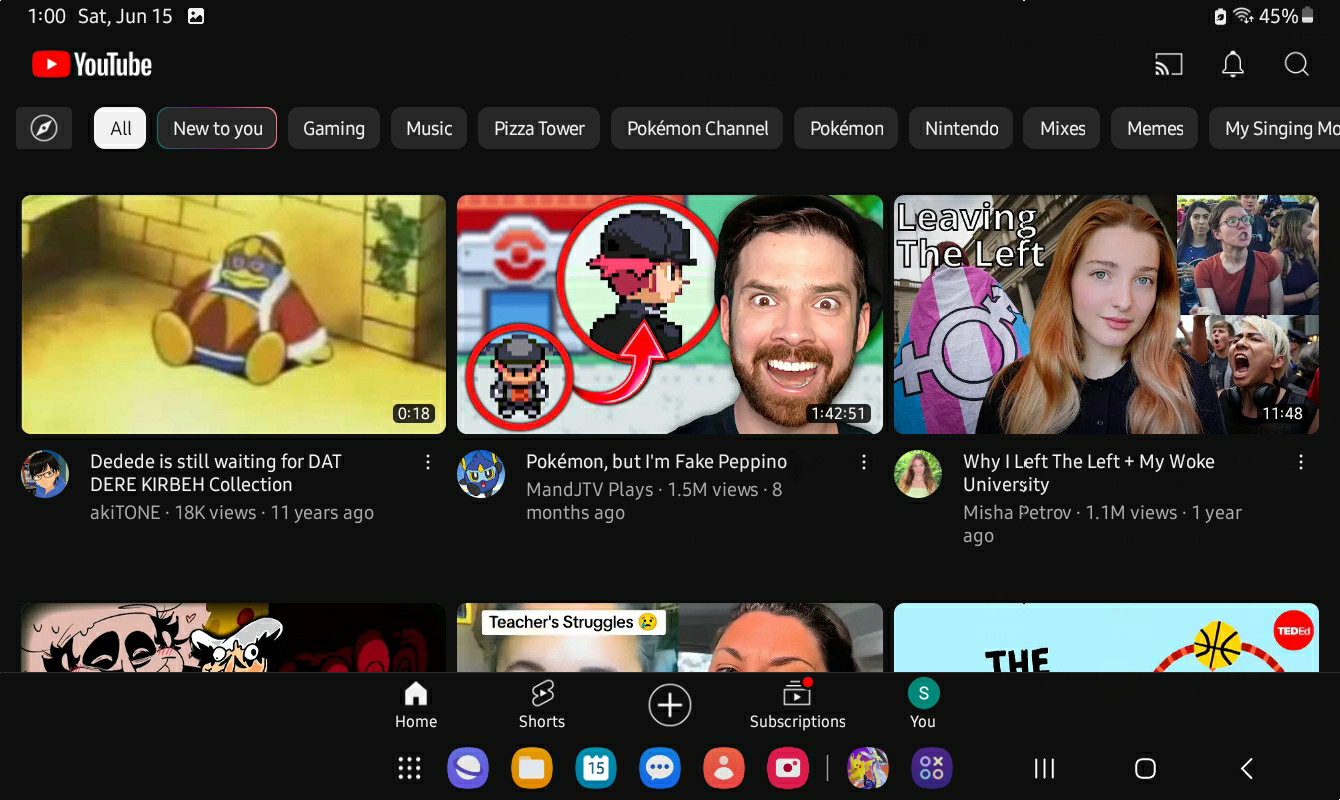
Task: Play the Fake Peppino Pokémon thumbnail
Action: tap(670, 314)
